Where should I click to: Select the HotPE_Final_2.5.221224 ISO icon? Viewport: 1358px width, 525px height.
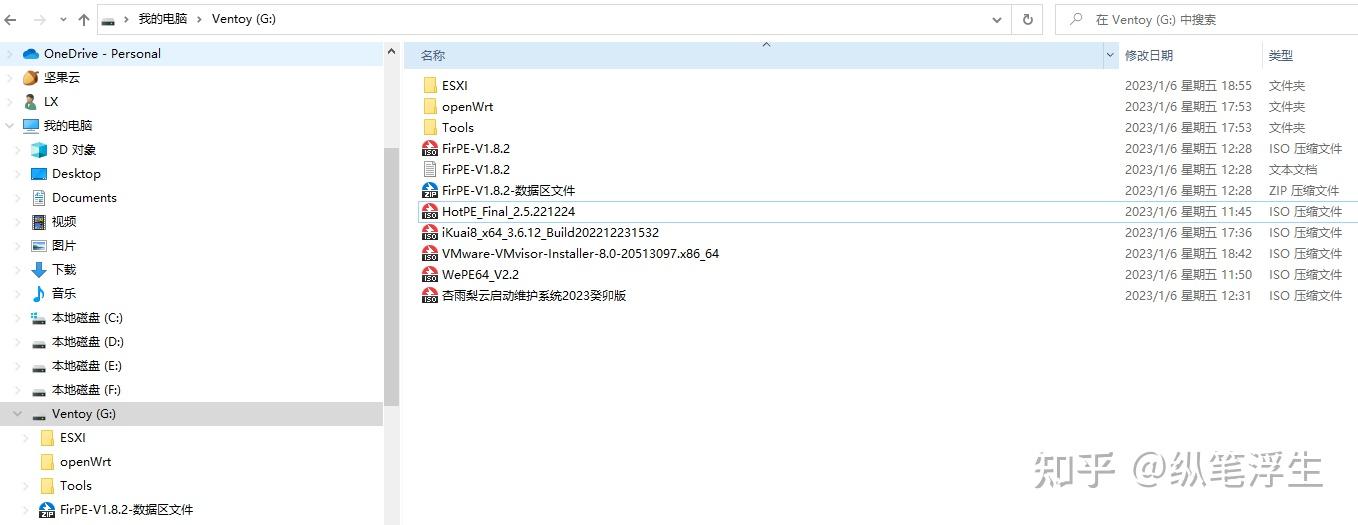430,212
